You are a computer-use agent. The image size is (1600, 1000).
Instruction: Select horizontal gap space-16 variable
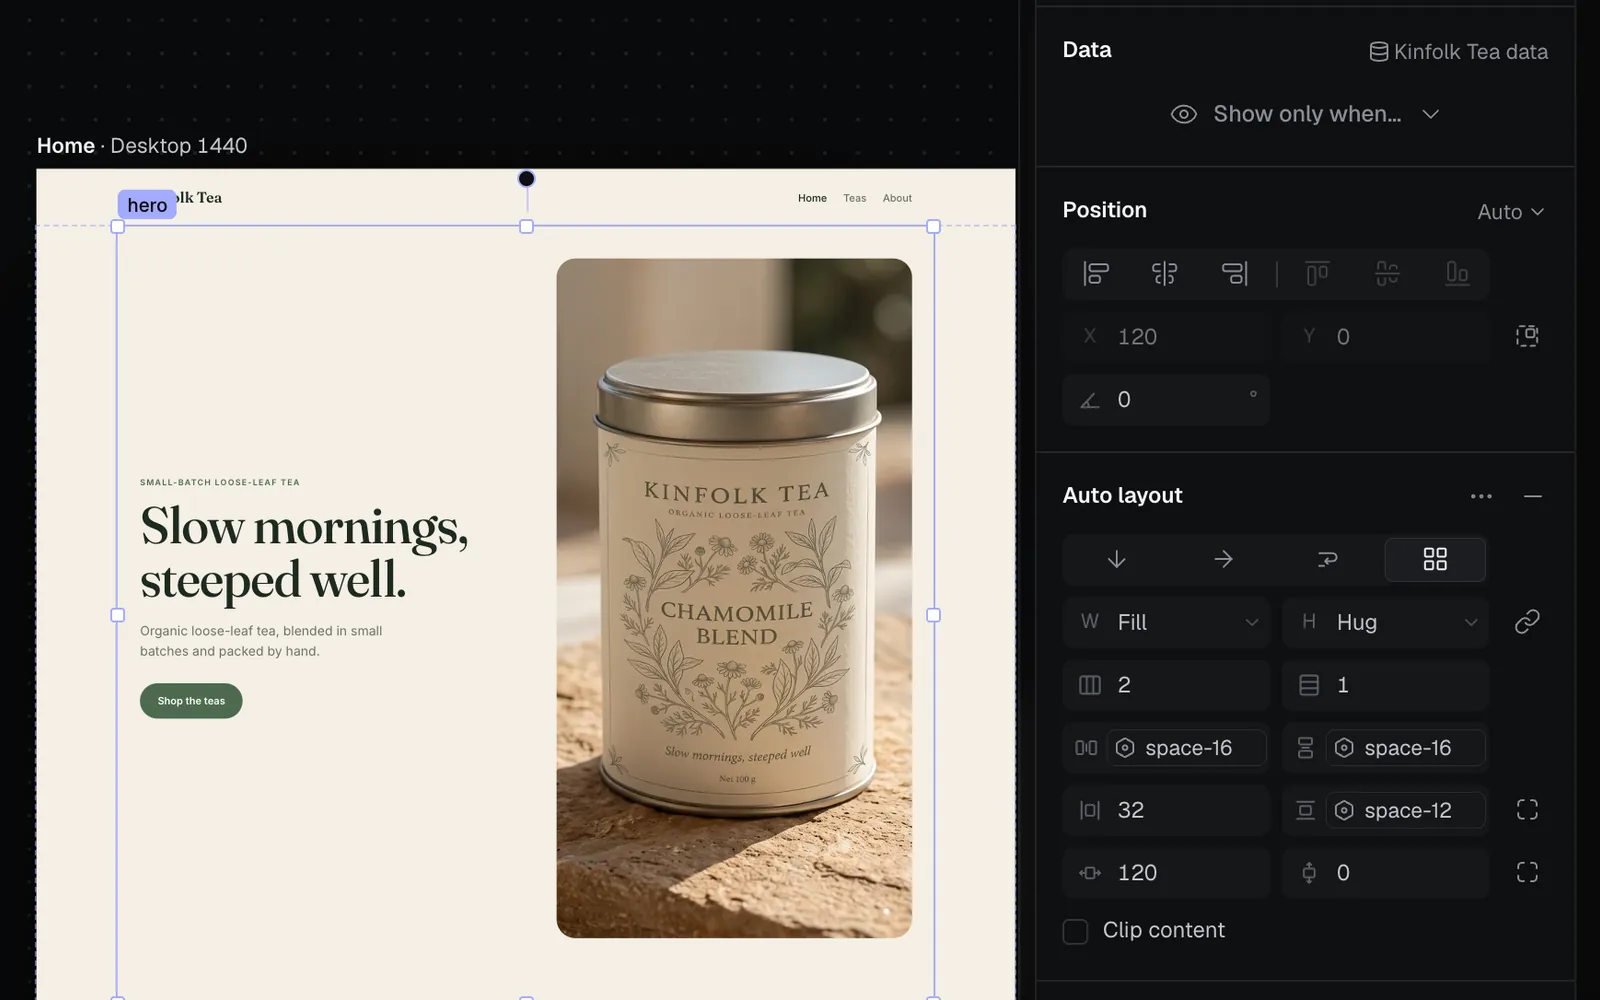click(1186, 748)
